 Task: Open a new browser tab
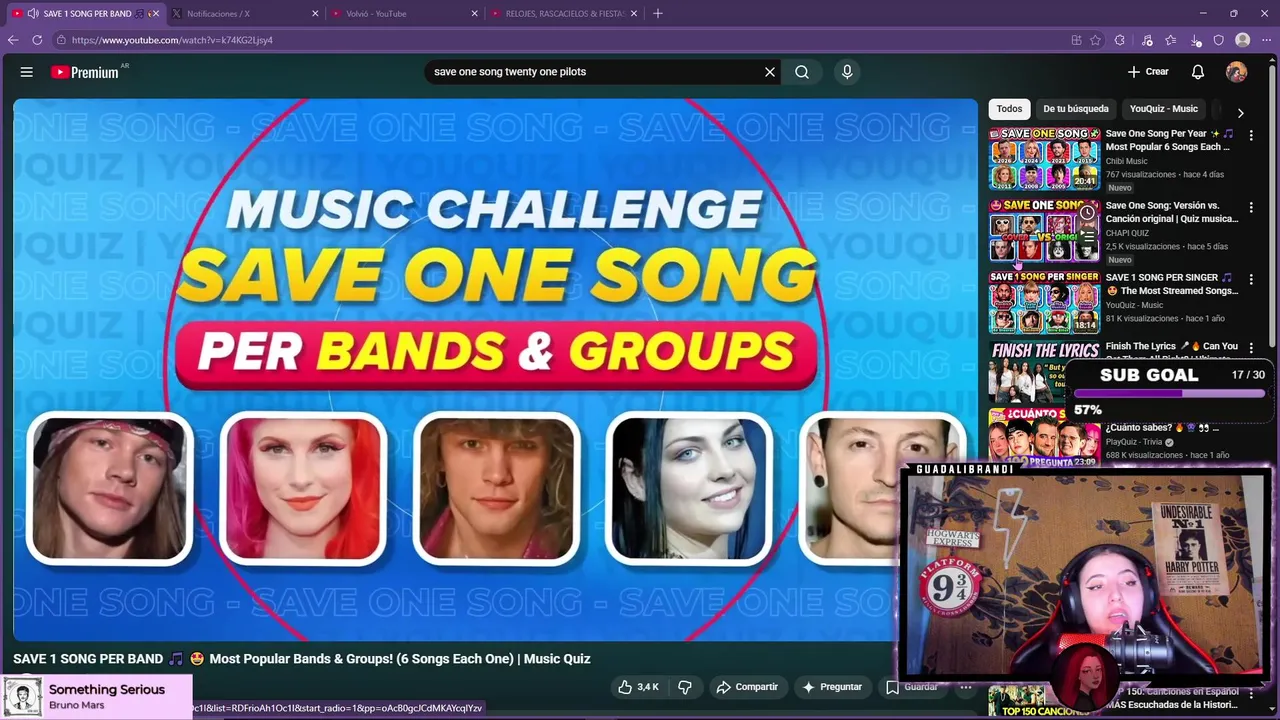[658, 14]
